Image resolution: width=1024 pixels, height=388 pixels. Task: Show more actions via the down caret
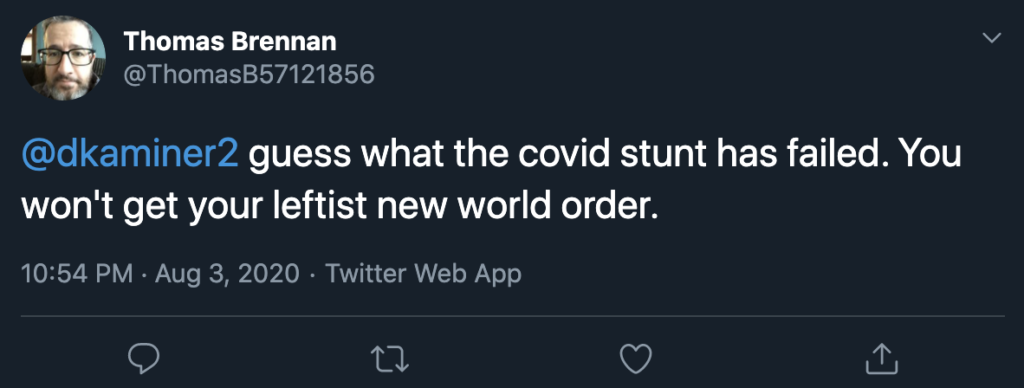992,38
